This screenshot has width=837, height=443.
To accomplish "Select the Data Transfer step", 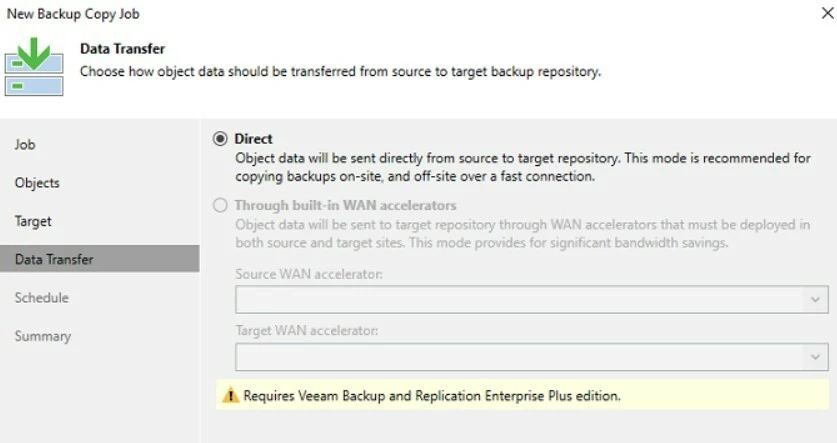I will coord(54,259).
